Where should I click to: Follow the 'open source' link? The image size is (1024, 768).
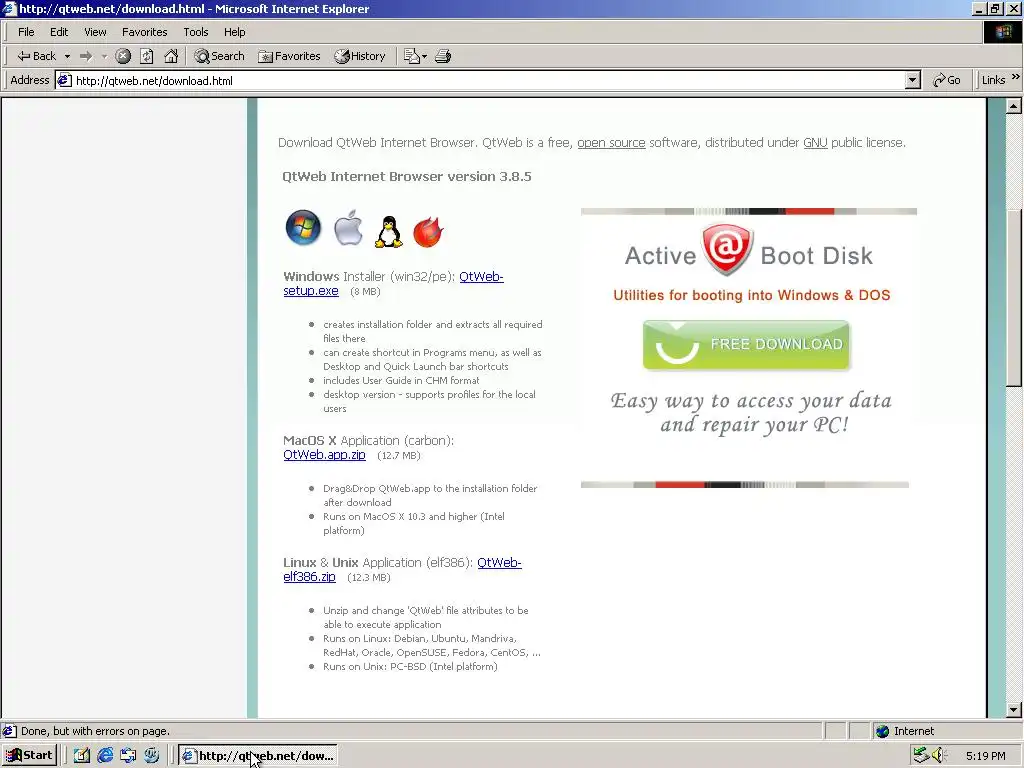[x=611, y=142]
